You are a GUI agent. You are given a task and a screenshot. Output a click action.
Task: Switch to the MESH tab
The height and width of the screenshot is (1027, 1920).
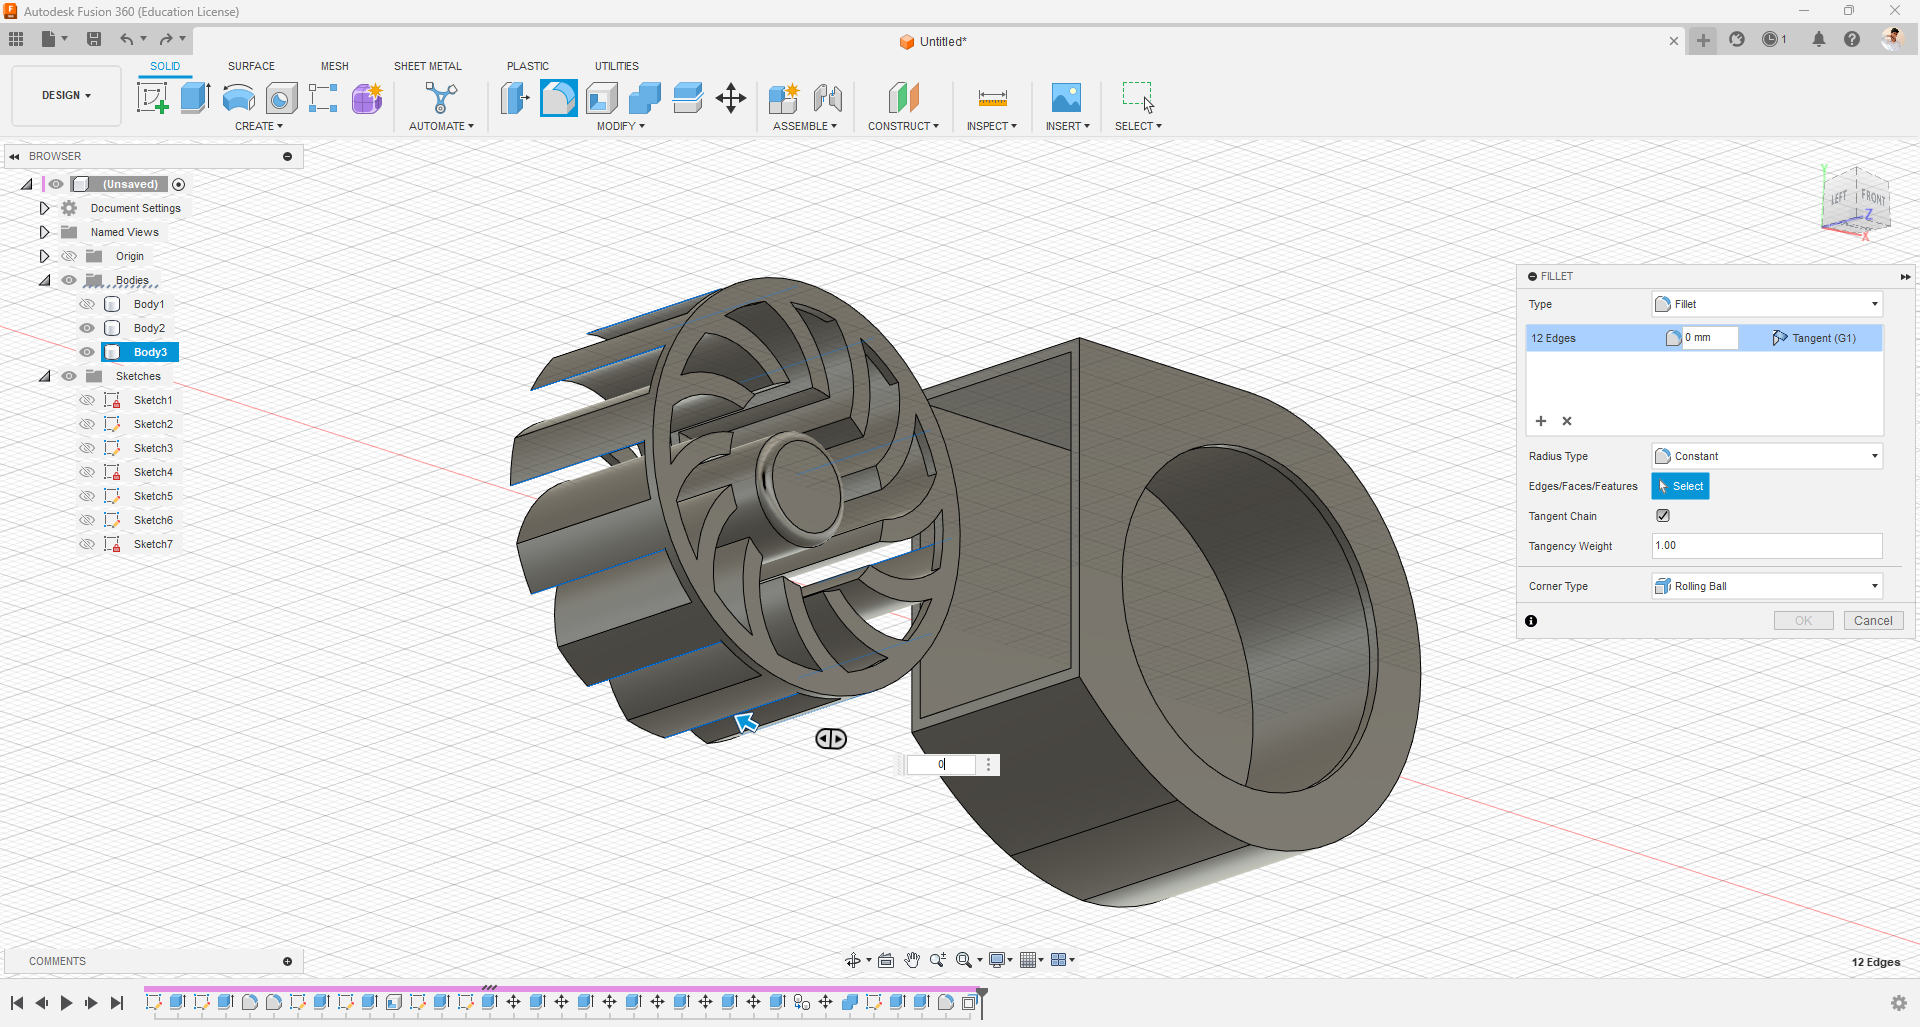point(335,66)
